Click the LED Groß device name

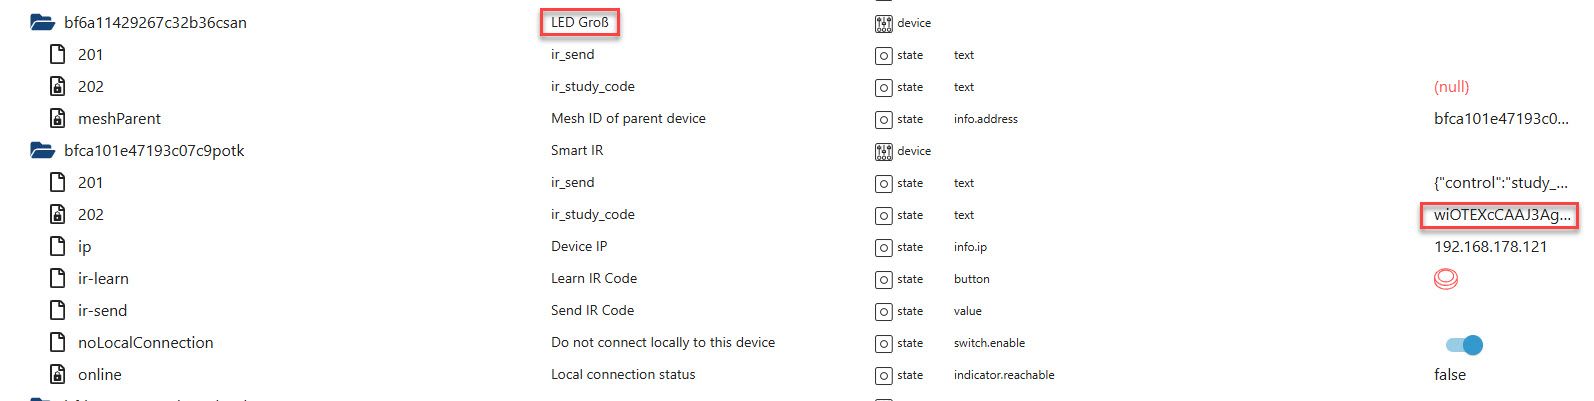tap(580, 22)
